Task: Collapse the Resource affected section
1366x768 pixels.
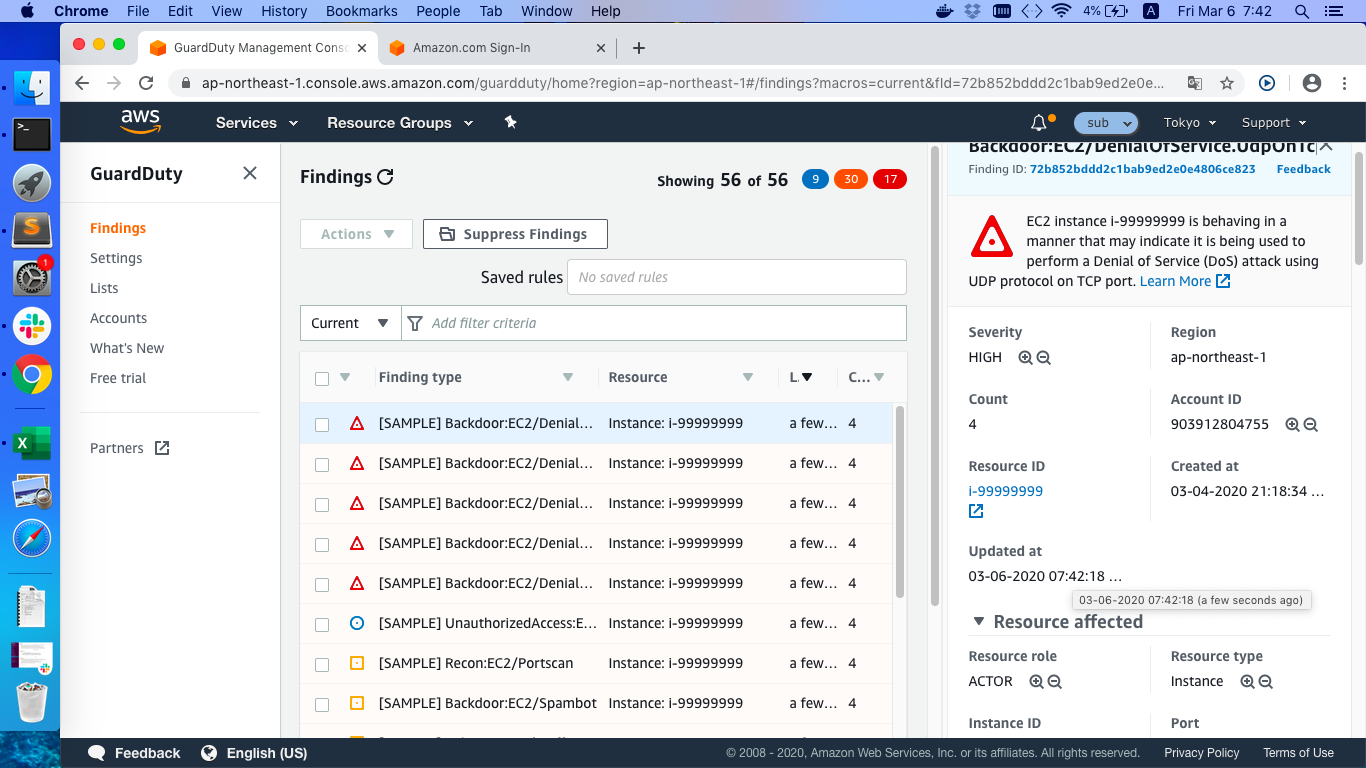Action: click(x=978, y=622)
